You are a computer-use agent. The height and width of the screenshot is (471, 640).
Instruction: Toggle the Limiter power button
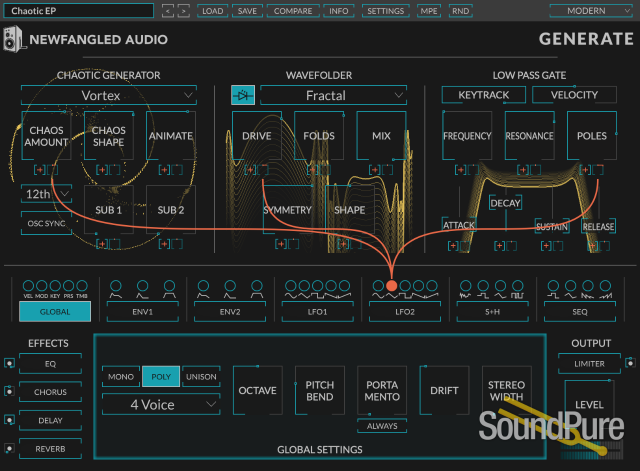pos(629,364)
